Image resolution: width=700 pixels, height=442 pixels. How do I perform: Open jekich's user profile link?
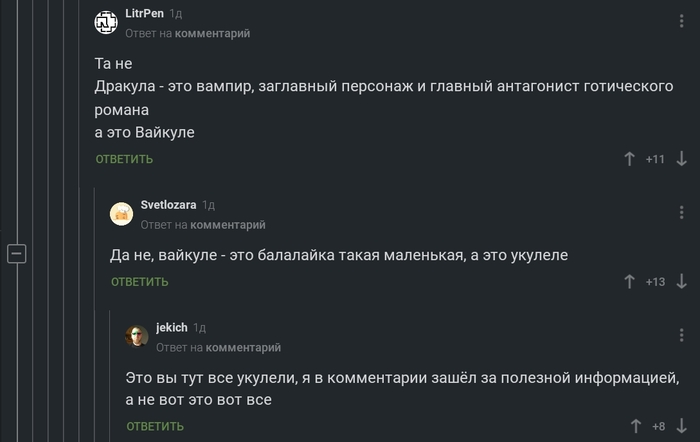click(x=172, y=327)
